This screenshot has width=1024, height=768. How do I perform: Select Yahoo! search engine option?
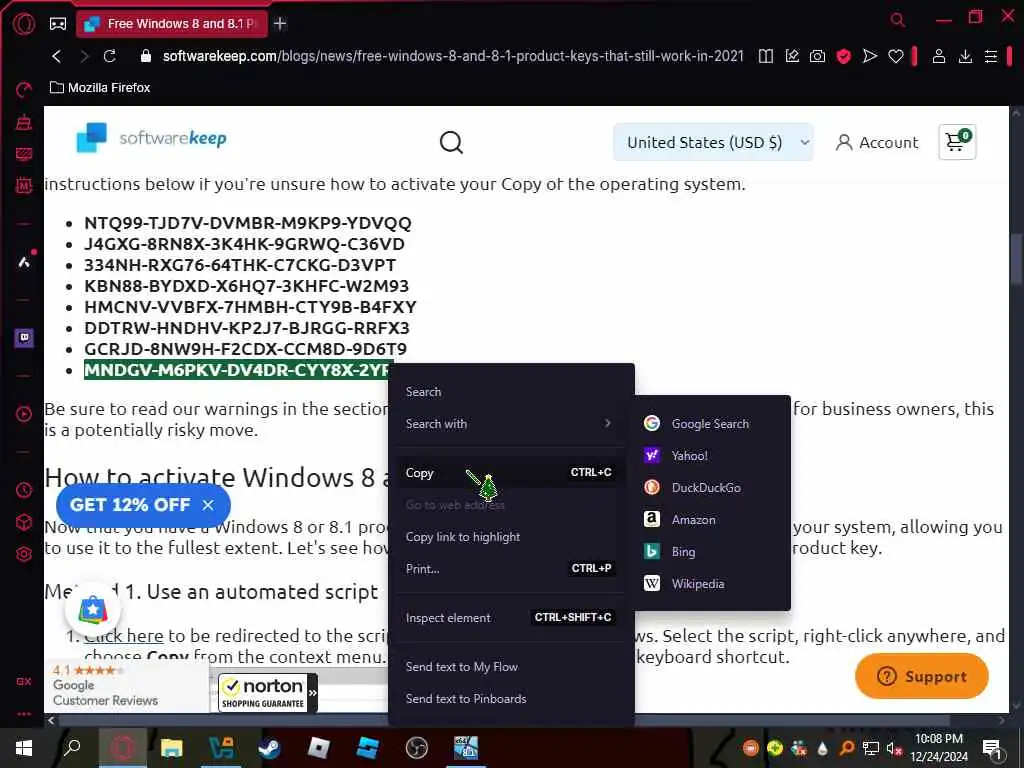click(711, 456)
